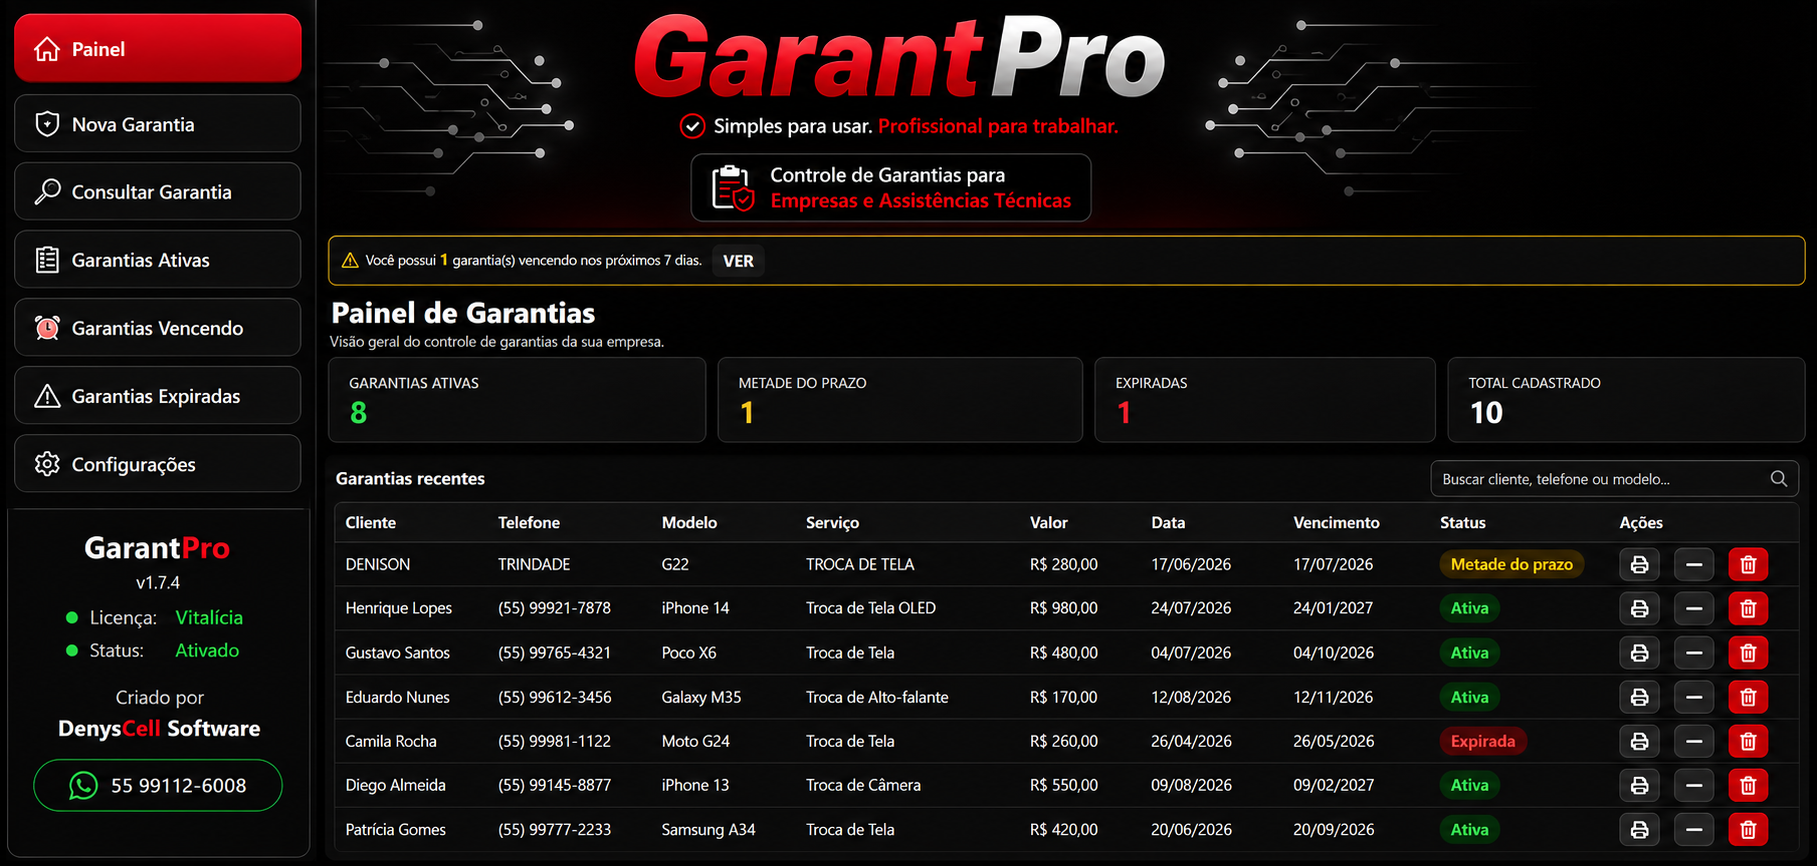Image resolution: width=1817 pixels, height=866 pixels.
Task: Click the magnifier icon in the search box
Action: coord(1778,479)
